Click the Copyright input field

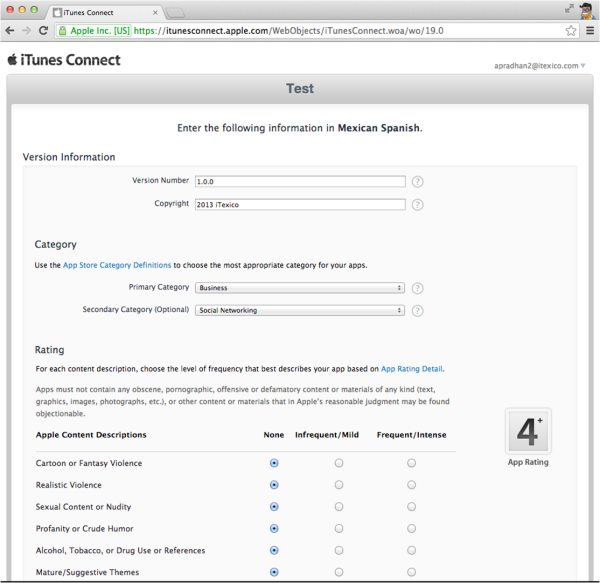[300, 204]
